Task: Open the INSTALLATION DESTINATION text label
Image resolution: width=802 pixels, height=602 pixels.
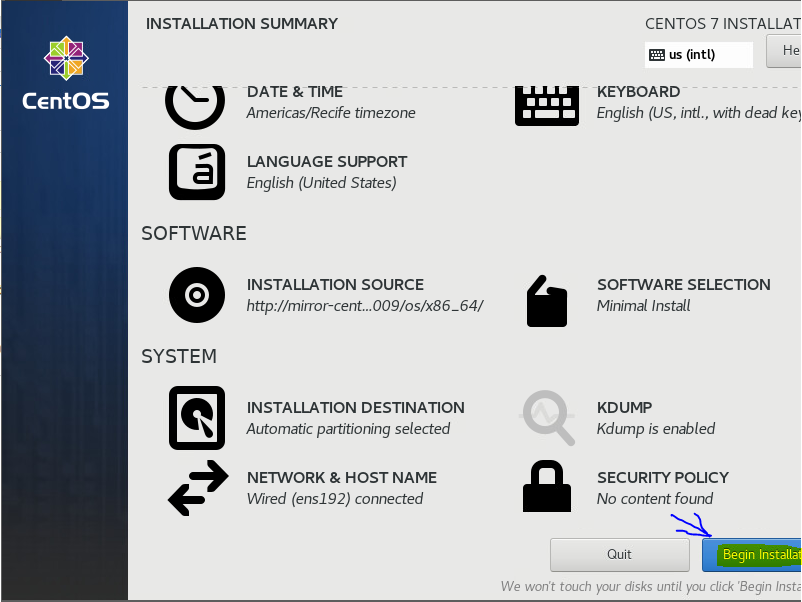Action: 355,407
